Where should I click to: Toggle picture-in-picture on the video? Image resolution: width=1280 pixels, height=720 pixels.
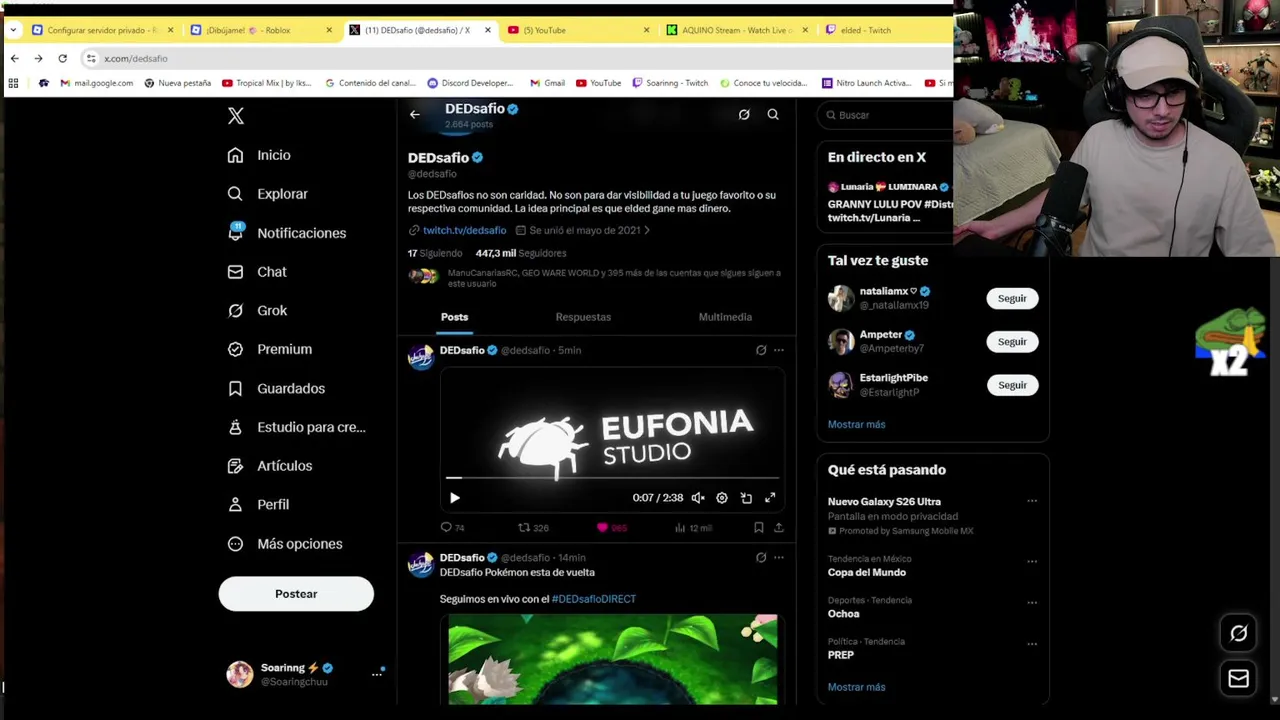pyautogui.click(x=746, y=498)
